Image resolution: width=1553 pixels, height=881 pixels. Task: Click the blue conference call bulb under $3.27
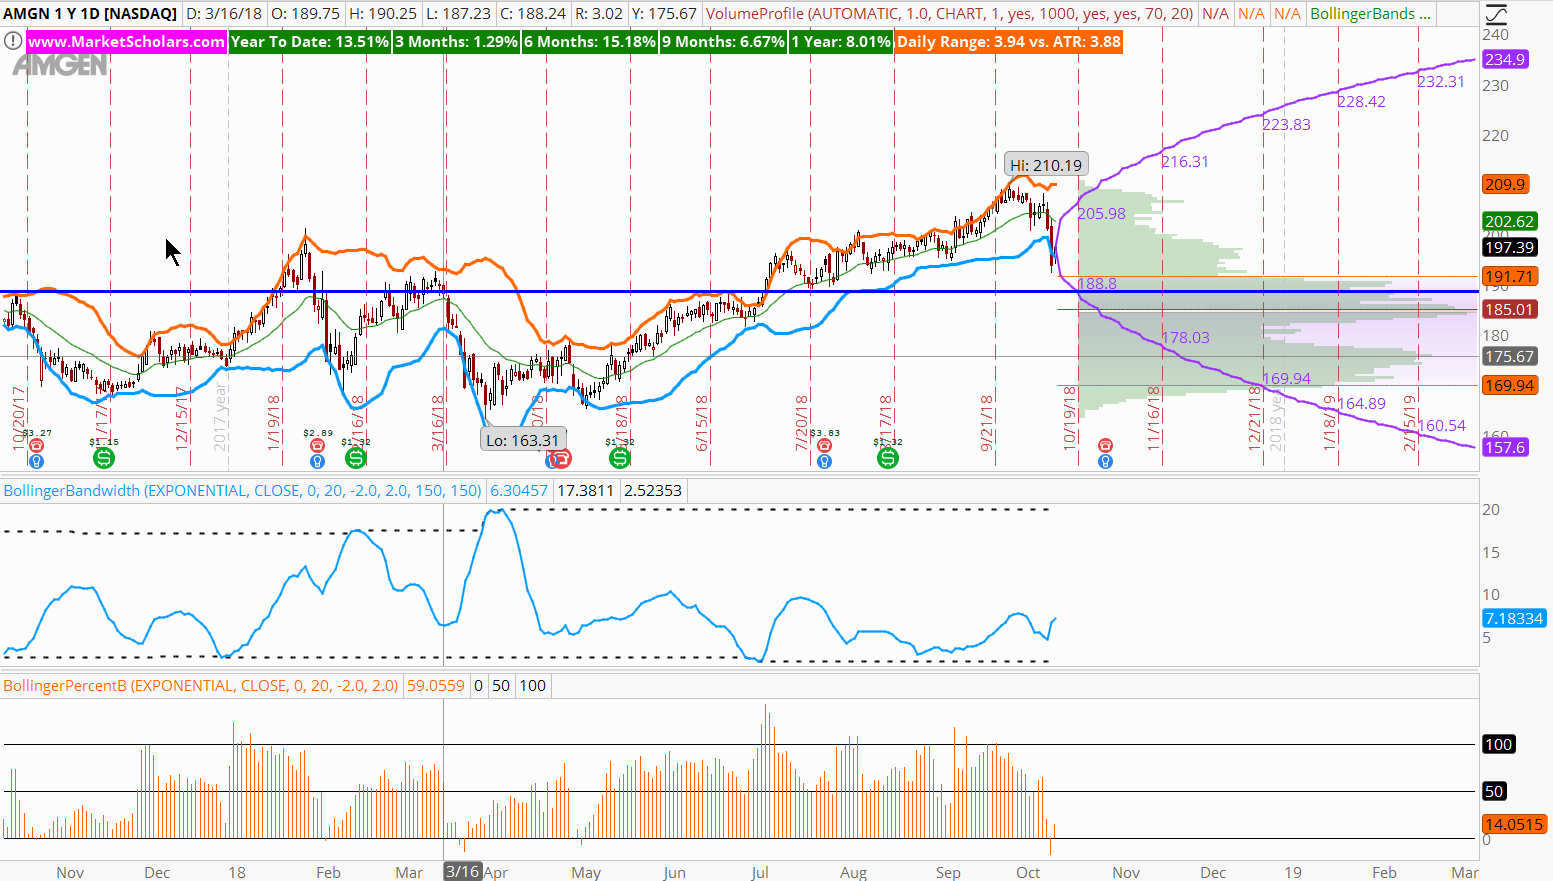pos(37,461)
